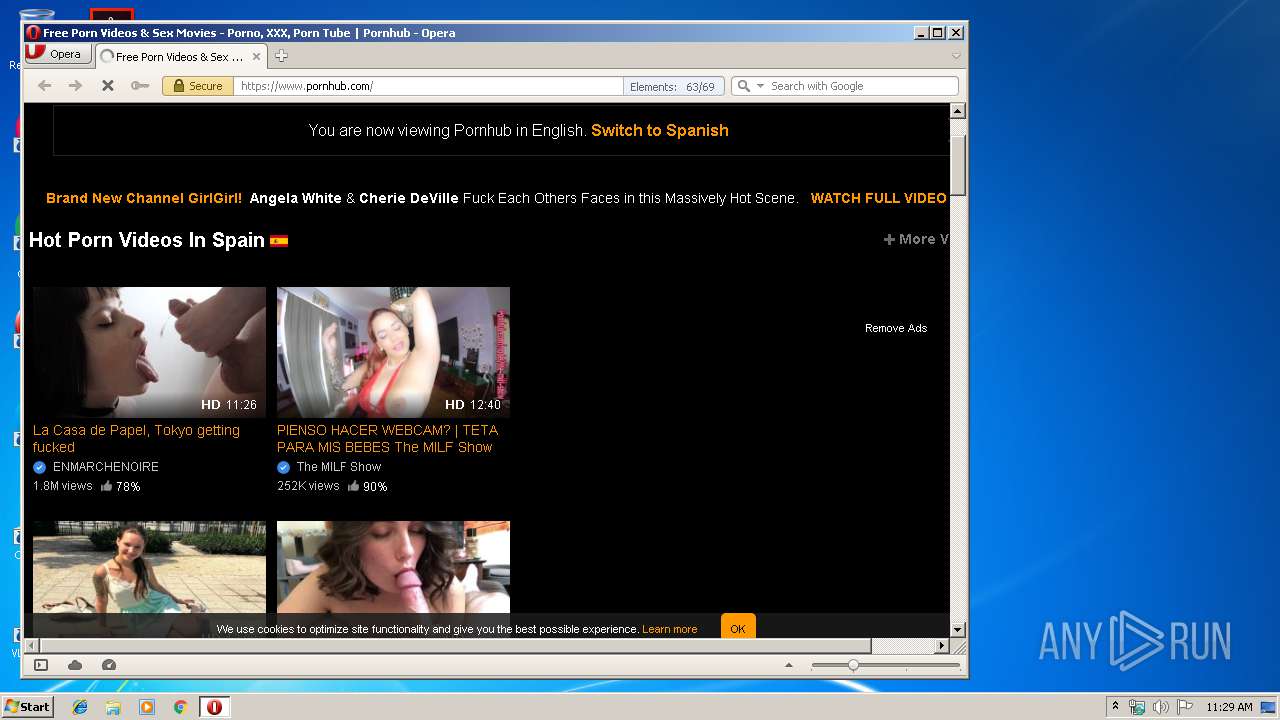Open the cookie notice Learn more link
This screenshot has height=720, width=1280.
[x=669, y=629]
